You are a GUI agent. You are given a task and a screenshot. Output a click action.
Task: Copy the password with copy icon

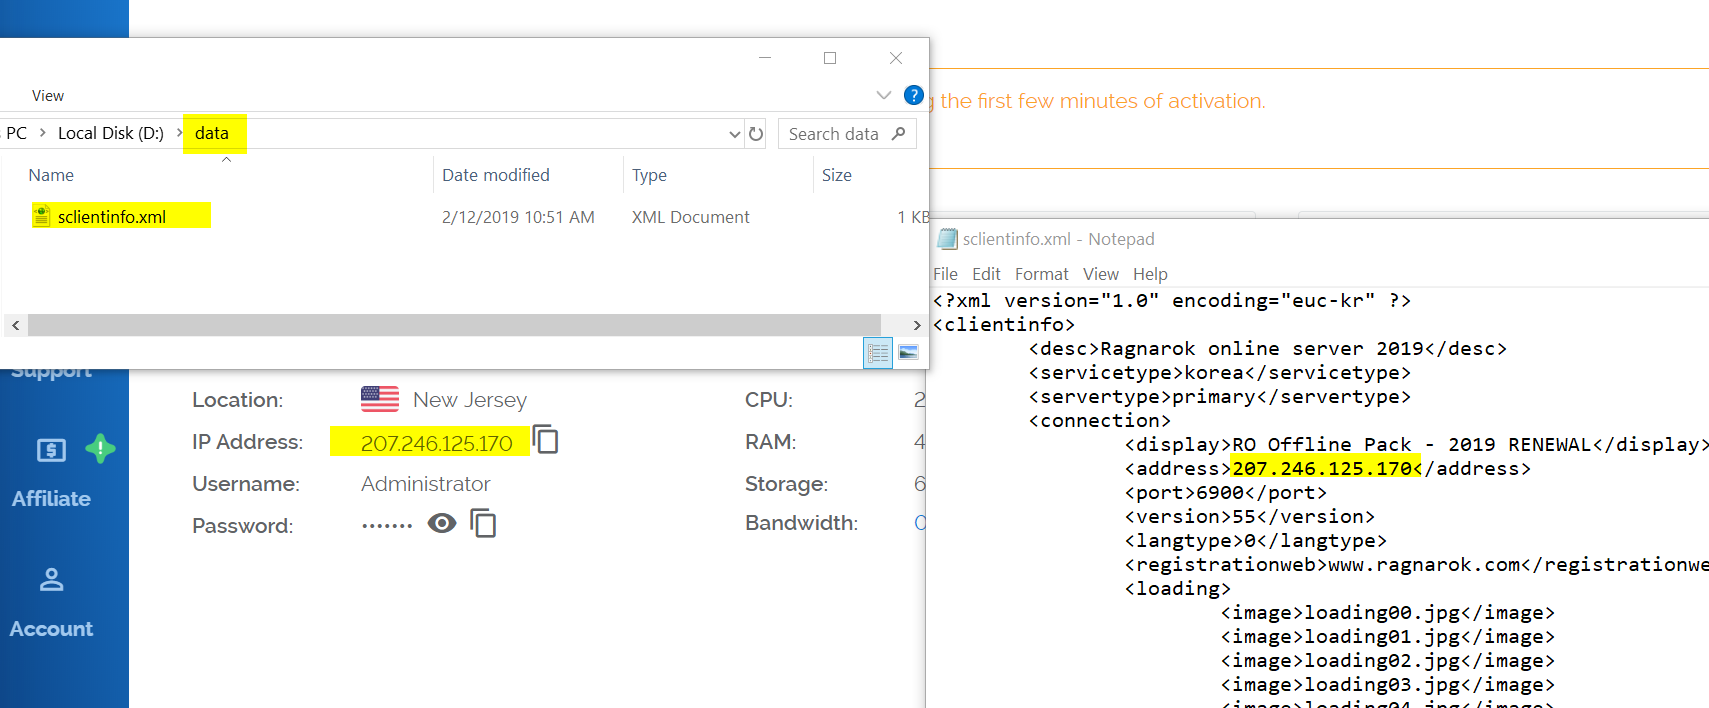tap(483, 523)
